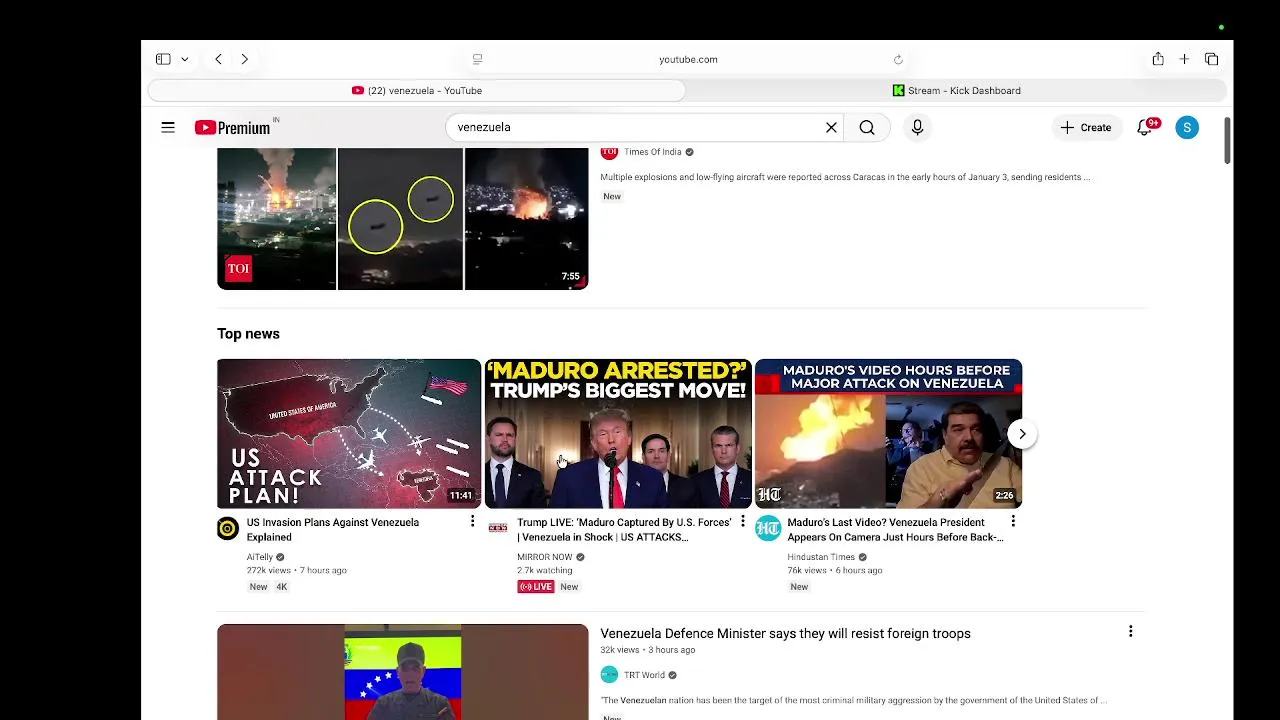Show the tab overview

[x=1211, y=59]
